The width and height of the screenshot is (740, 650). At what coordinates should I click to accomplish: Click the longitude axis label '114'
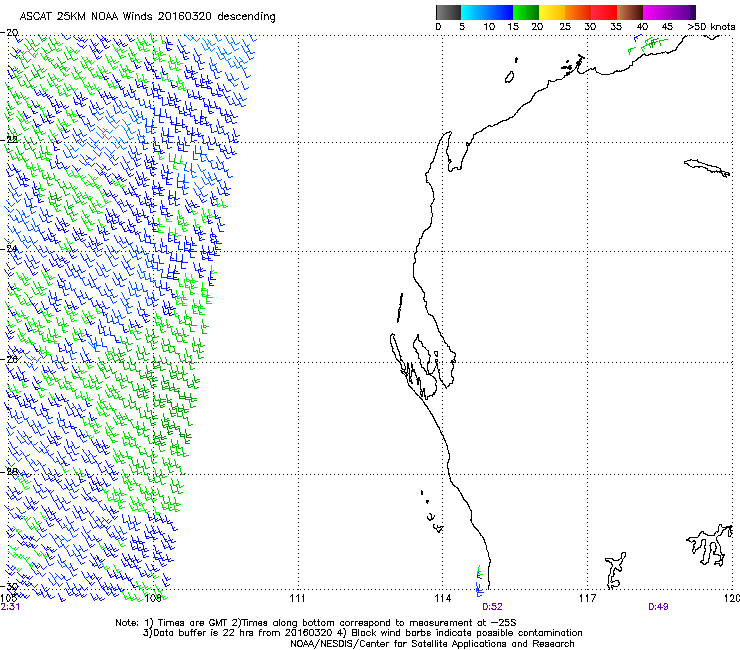point(442,599)
